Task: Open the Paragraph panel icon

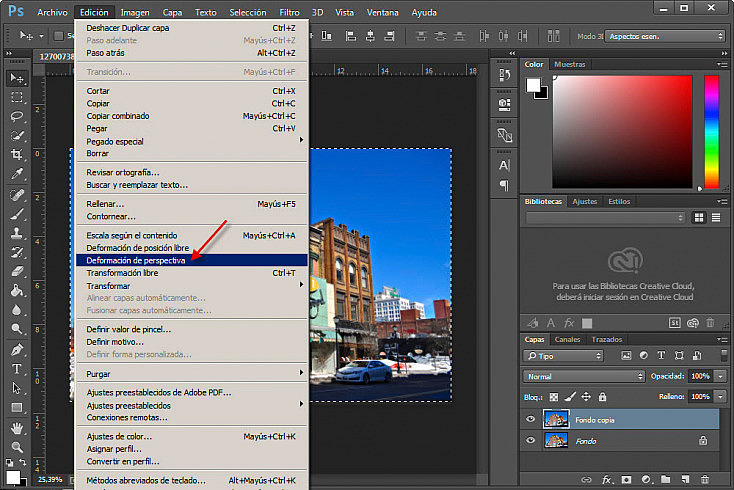Action: (504, 186)
